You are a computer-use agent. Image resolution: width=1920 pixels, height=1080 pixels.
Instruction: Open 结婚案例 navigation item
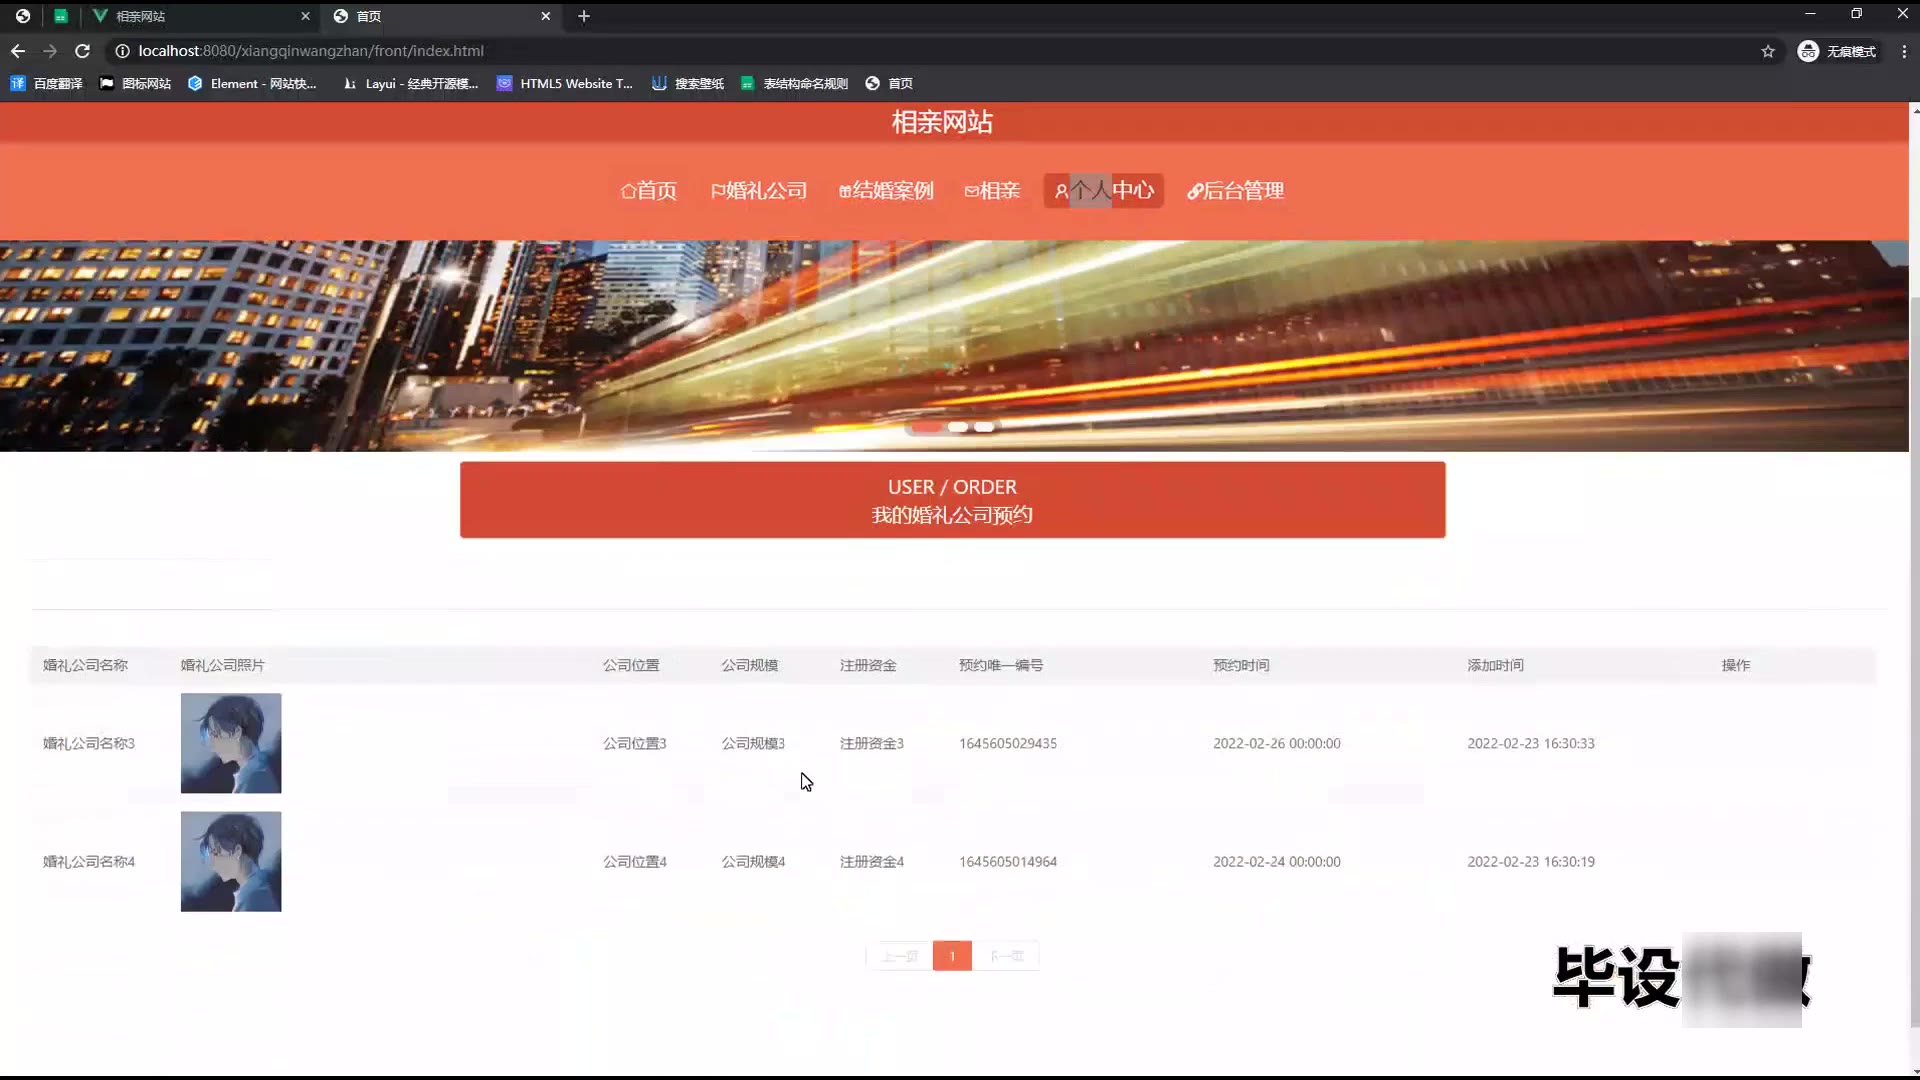click(886, 191)
